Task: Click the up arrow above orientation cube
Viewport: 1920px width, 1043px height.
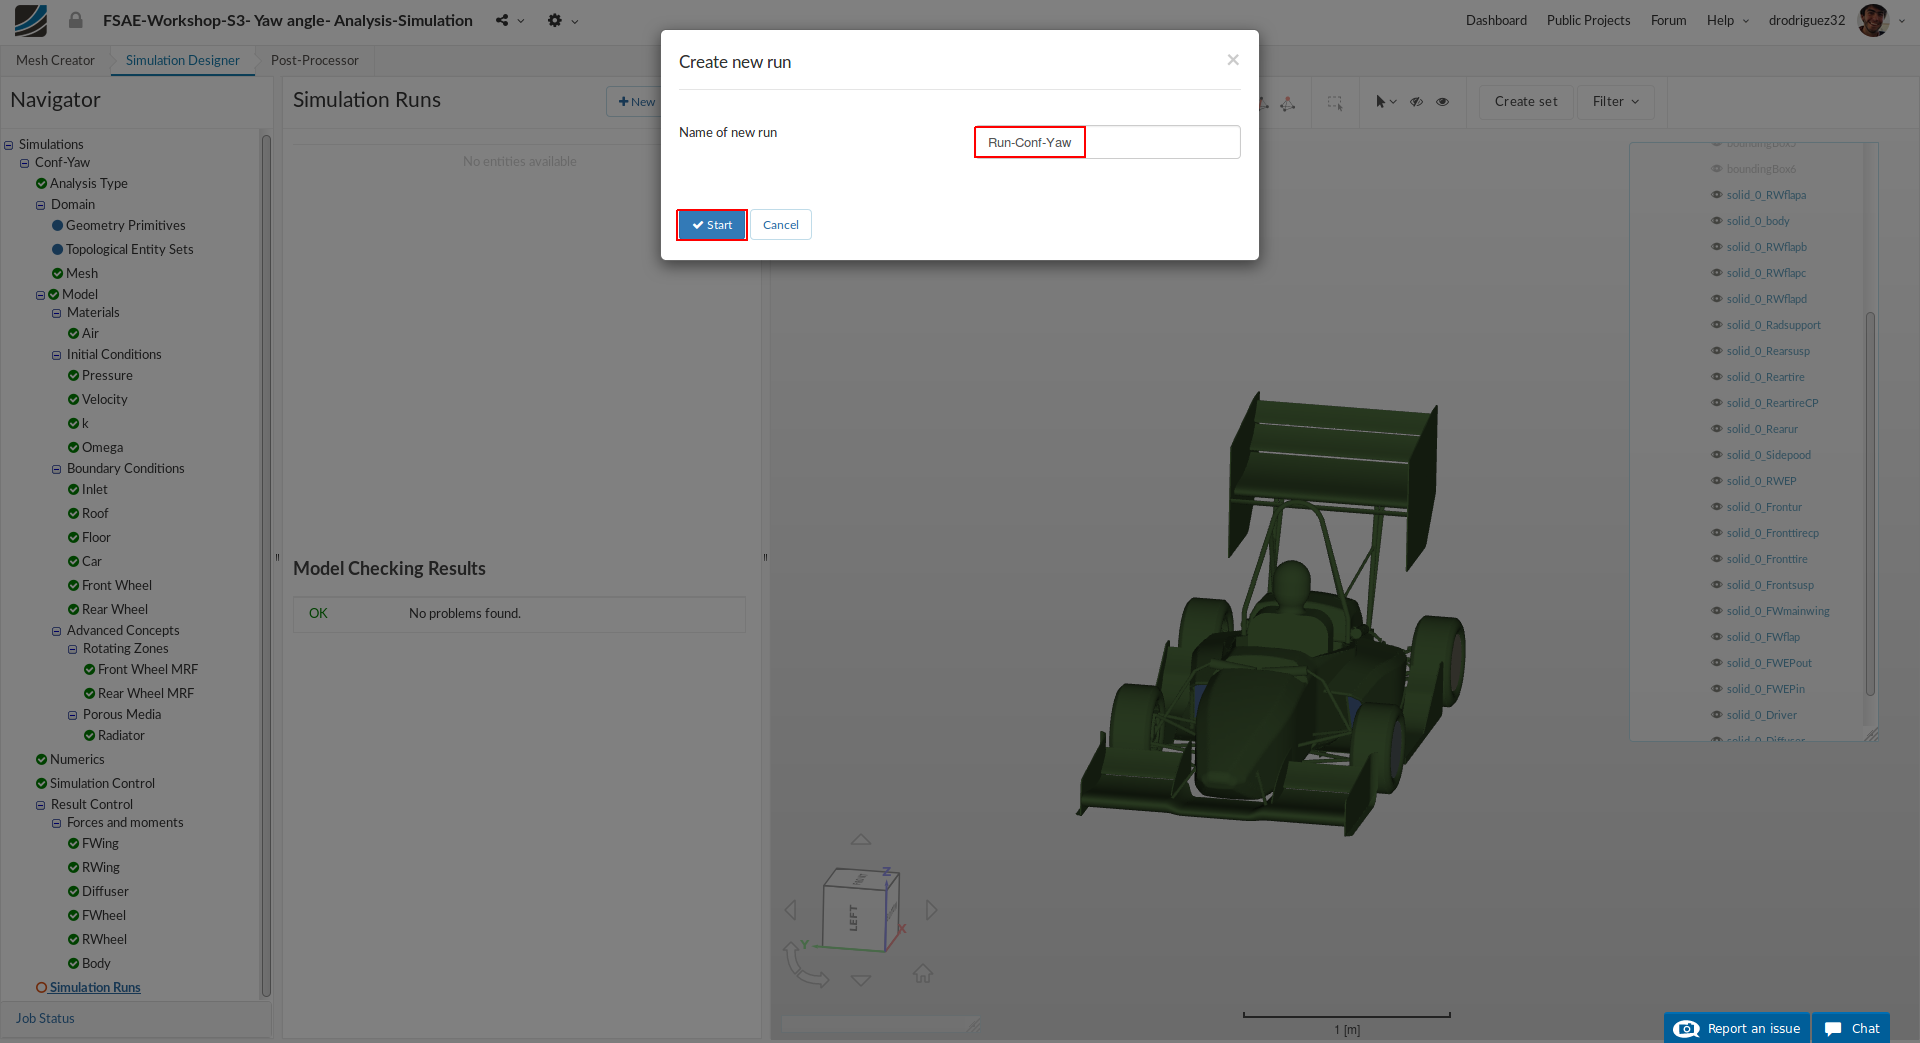Action: point(860,840)
